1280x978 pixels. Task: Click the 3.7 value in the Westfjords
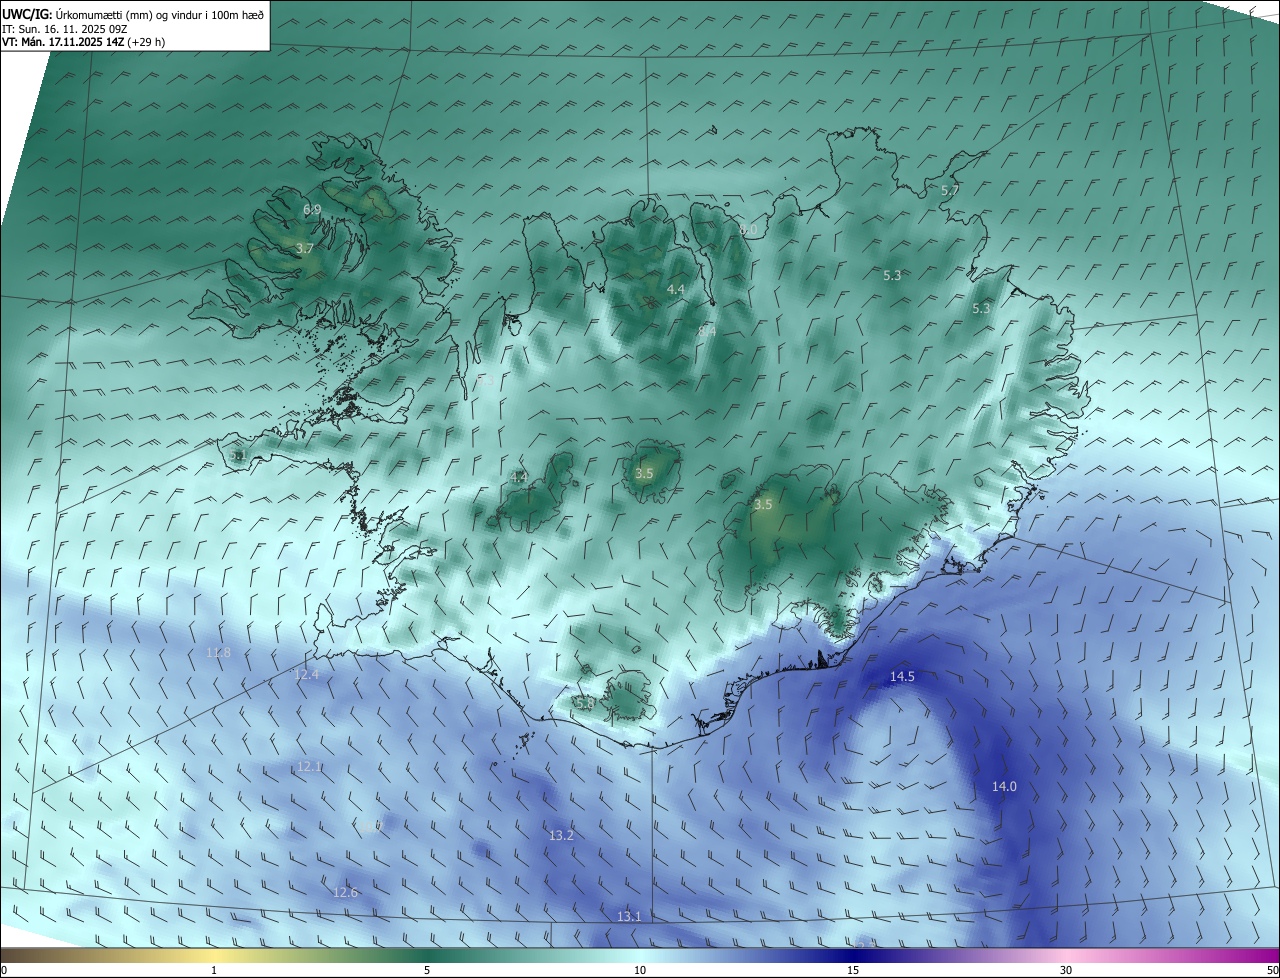click(306, 248)
